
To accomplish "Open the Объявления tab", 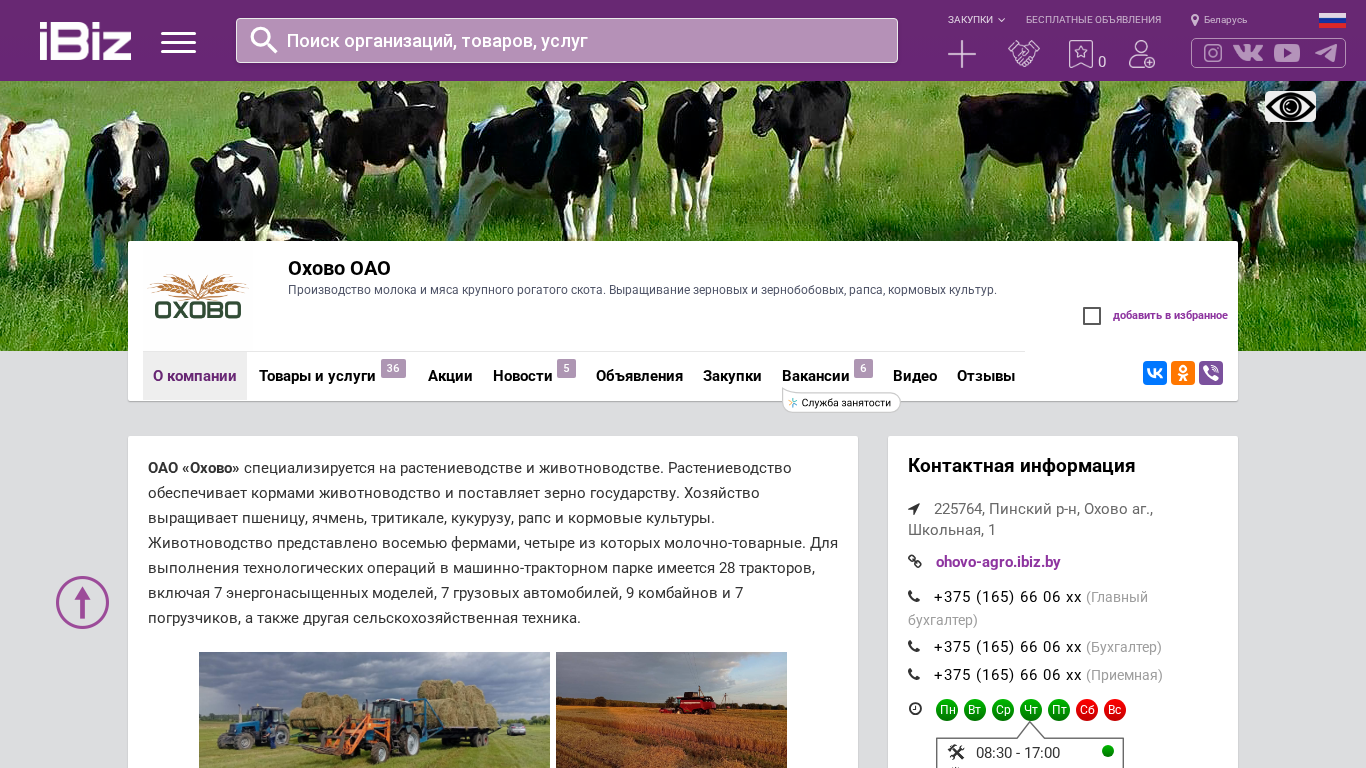I will point(639,376).
